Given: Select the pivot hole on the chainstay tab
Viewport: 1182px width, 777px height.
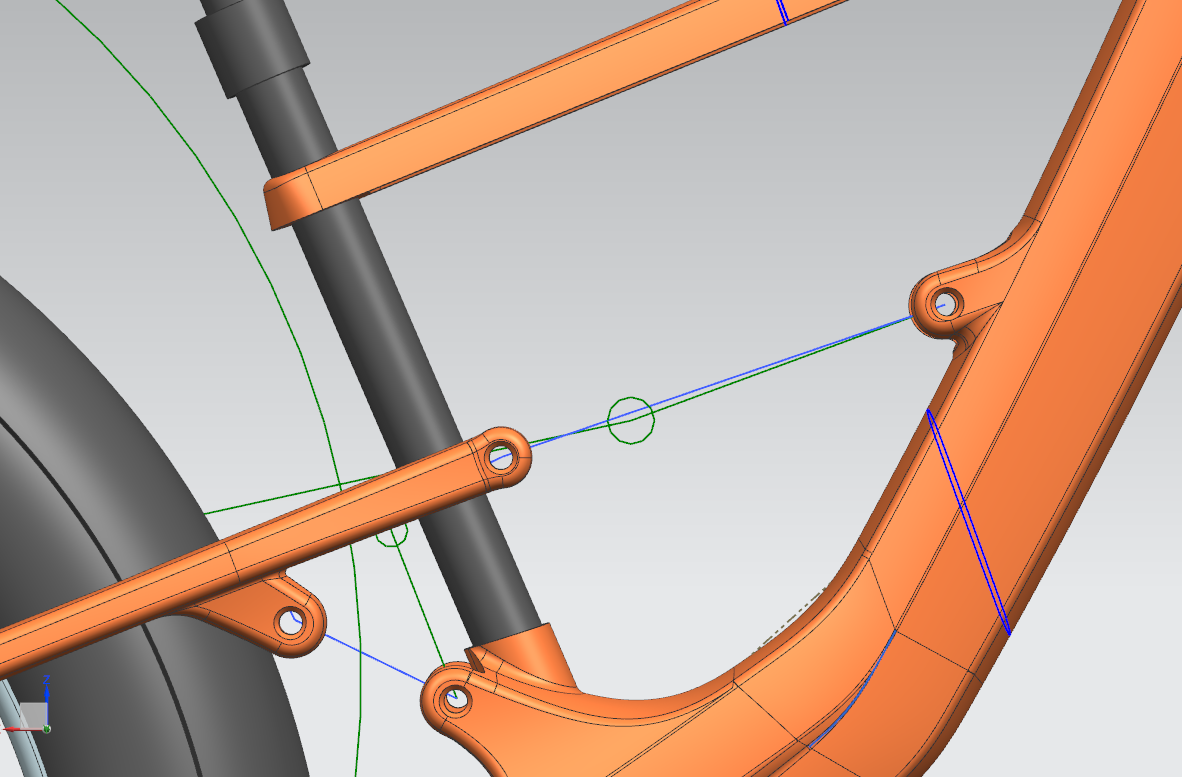Looking at the screenshot, I should point(291,624).
